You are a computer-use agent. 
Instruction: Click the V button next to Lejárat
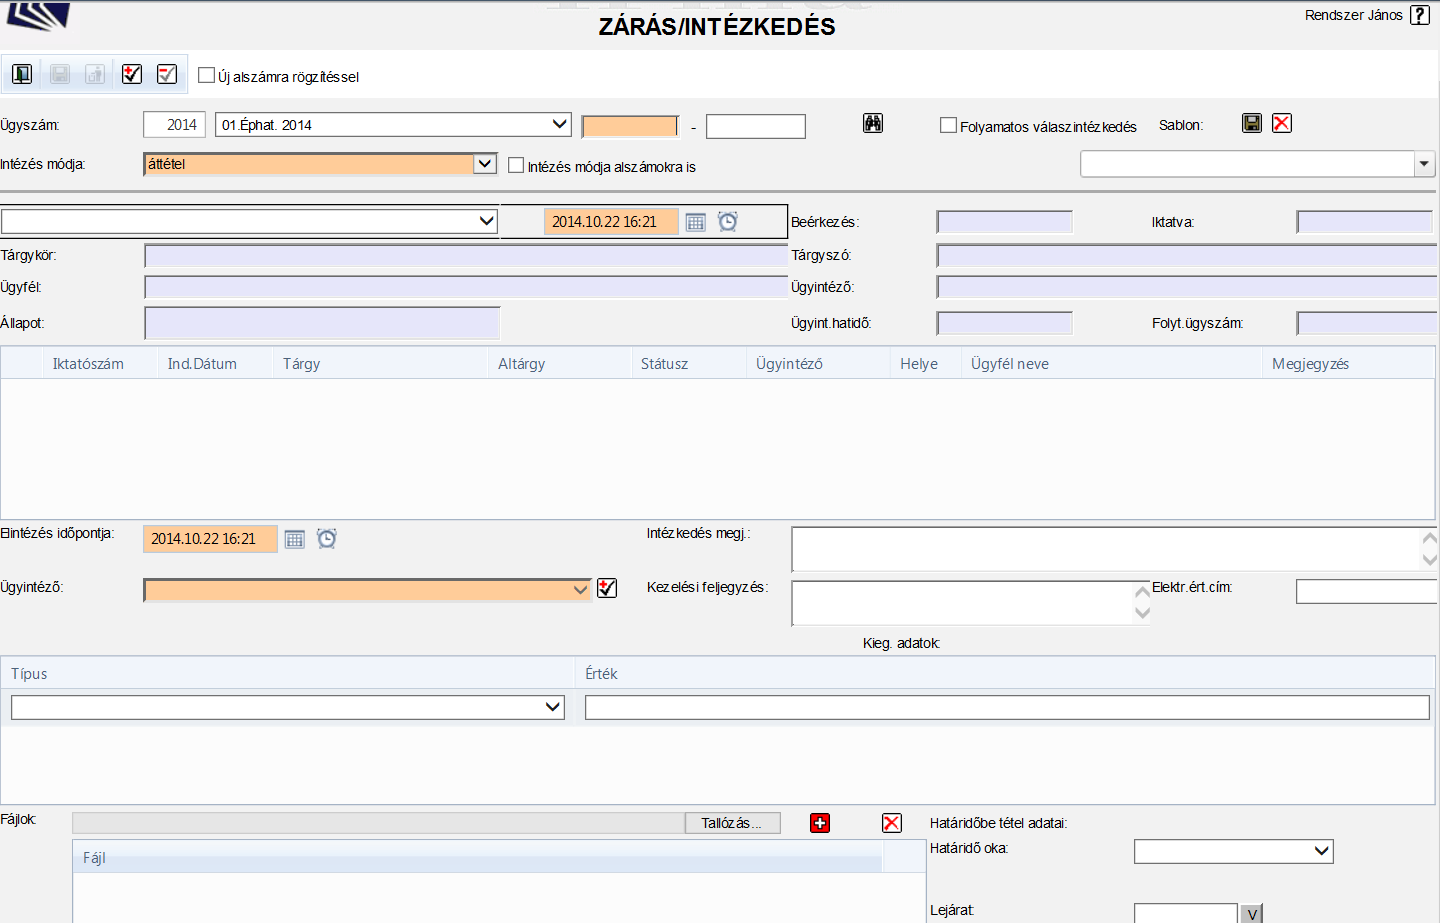tap(1251, 914)
